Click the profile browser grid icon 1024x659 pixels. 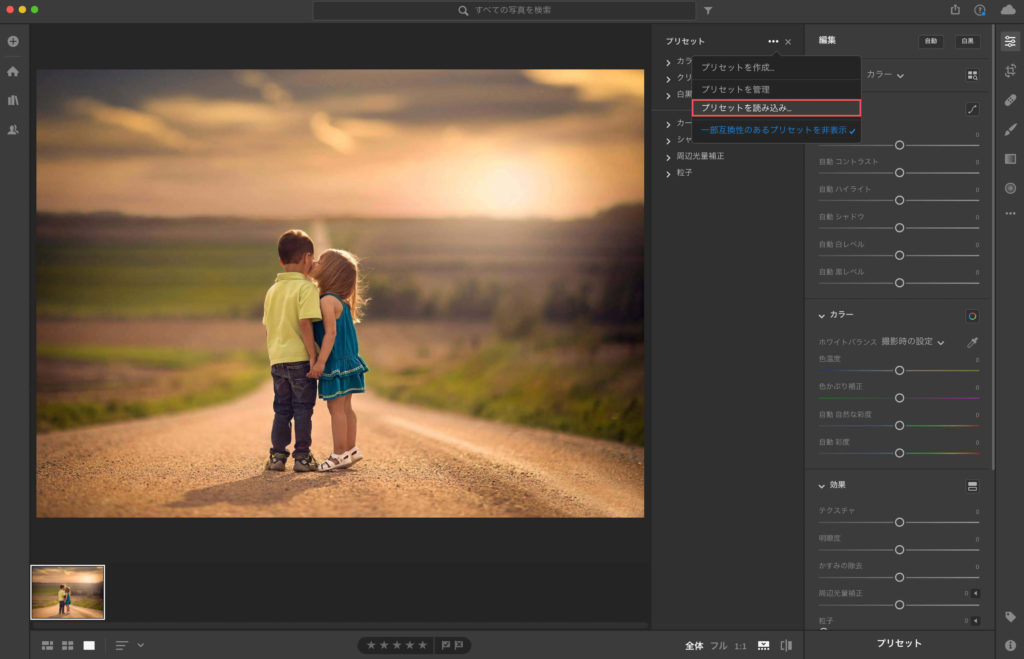972,75
